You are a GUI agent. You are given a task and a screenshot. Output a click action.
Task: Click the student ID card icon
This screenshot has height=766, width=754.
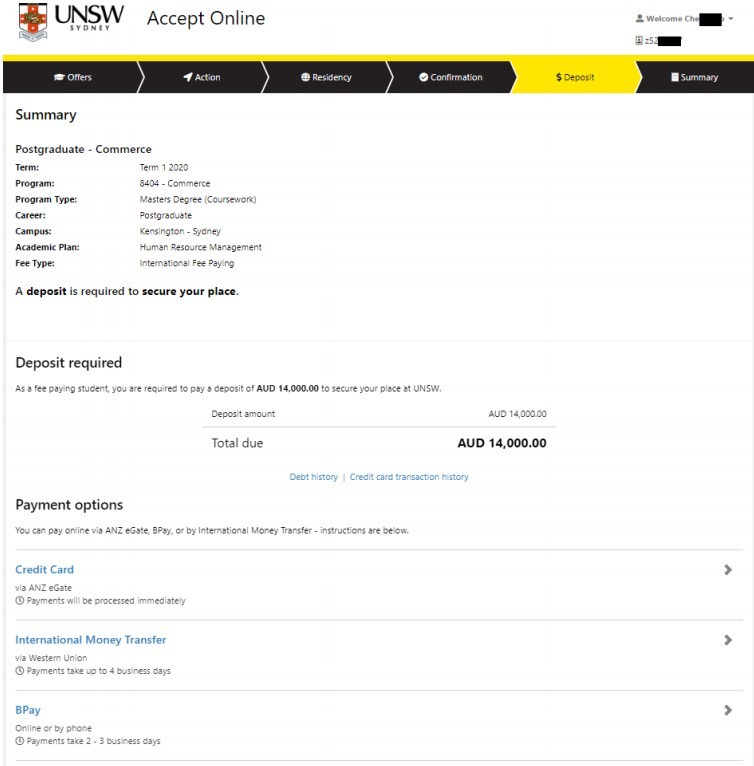coord(639,41)
